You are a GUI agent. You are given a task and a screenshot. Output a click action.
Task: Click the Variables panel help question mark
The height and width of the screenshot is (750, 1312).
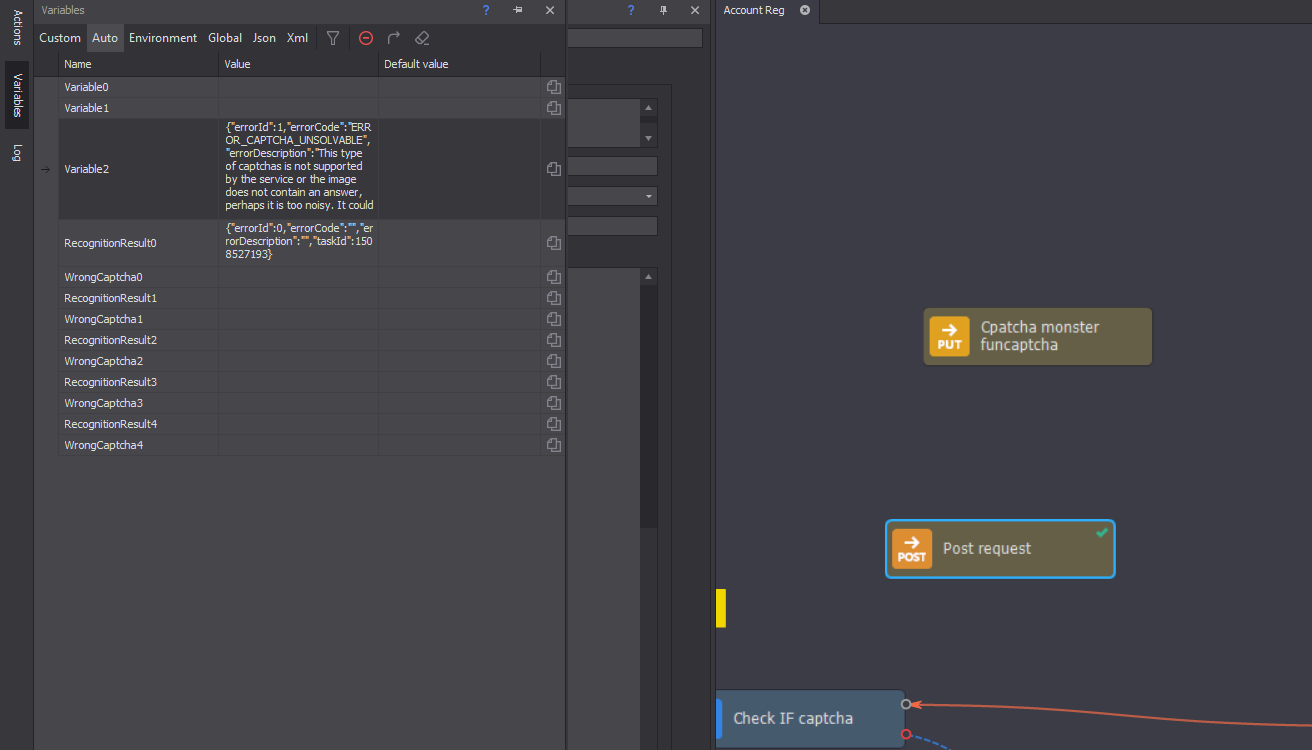[x=486, y=10]
